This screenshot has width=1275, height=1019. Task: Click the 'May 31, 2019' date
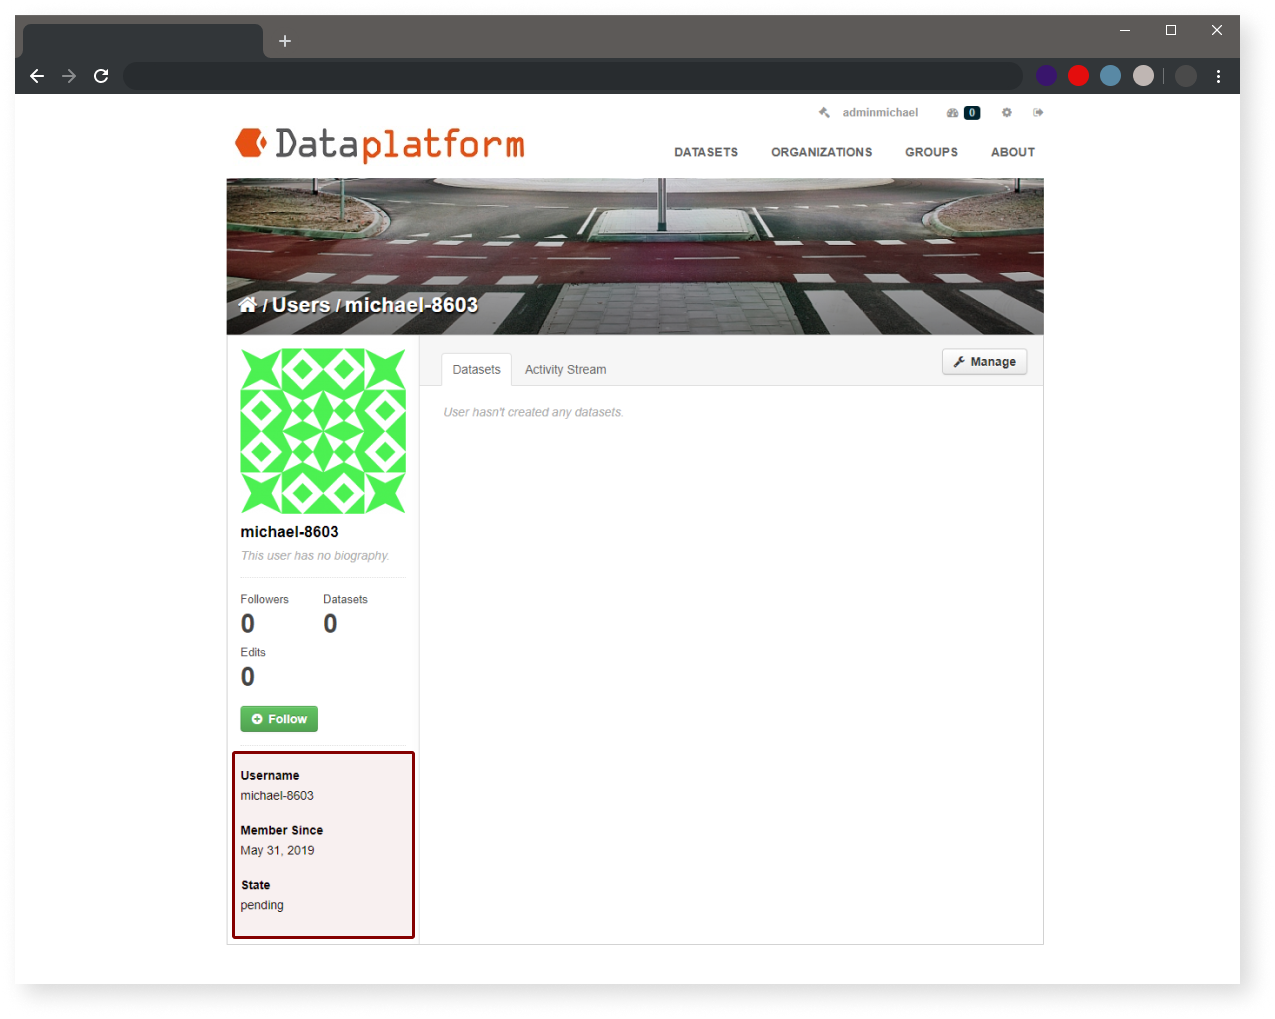(277, 850)
